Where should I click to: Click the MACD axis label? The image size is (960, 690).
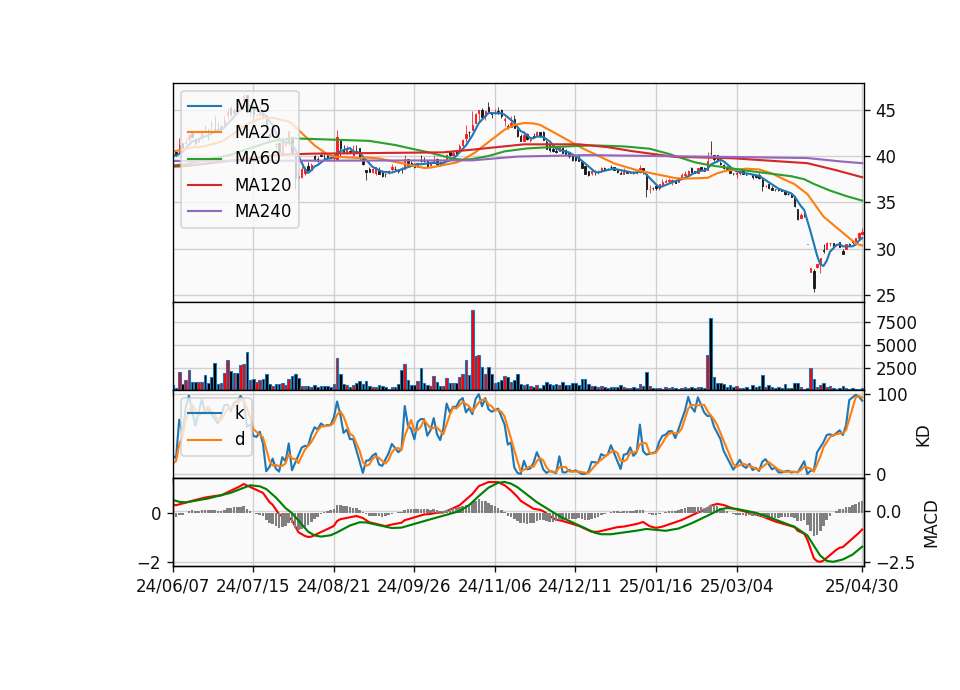tap(930, 523)
